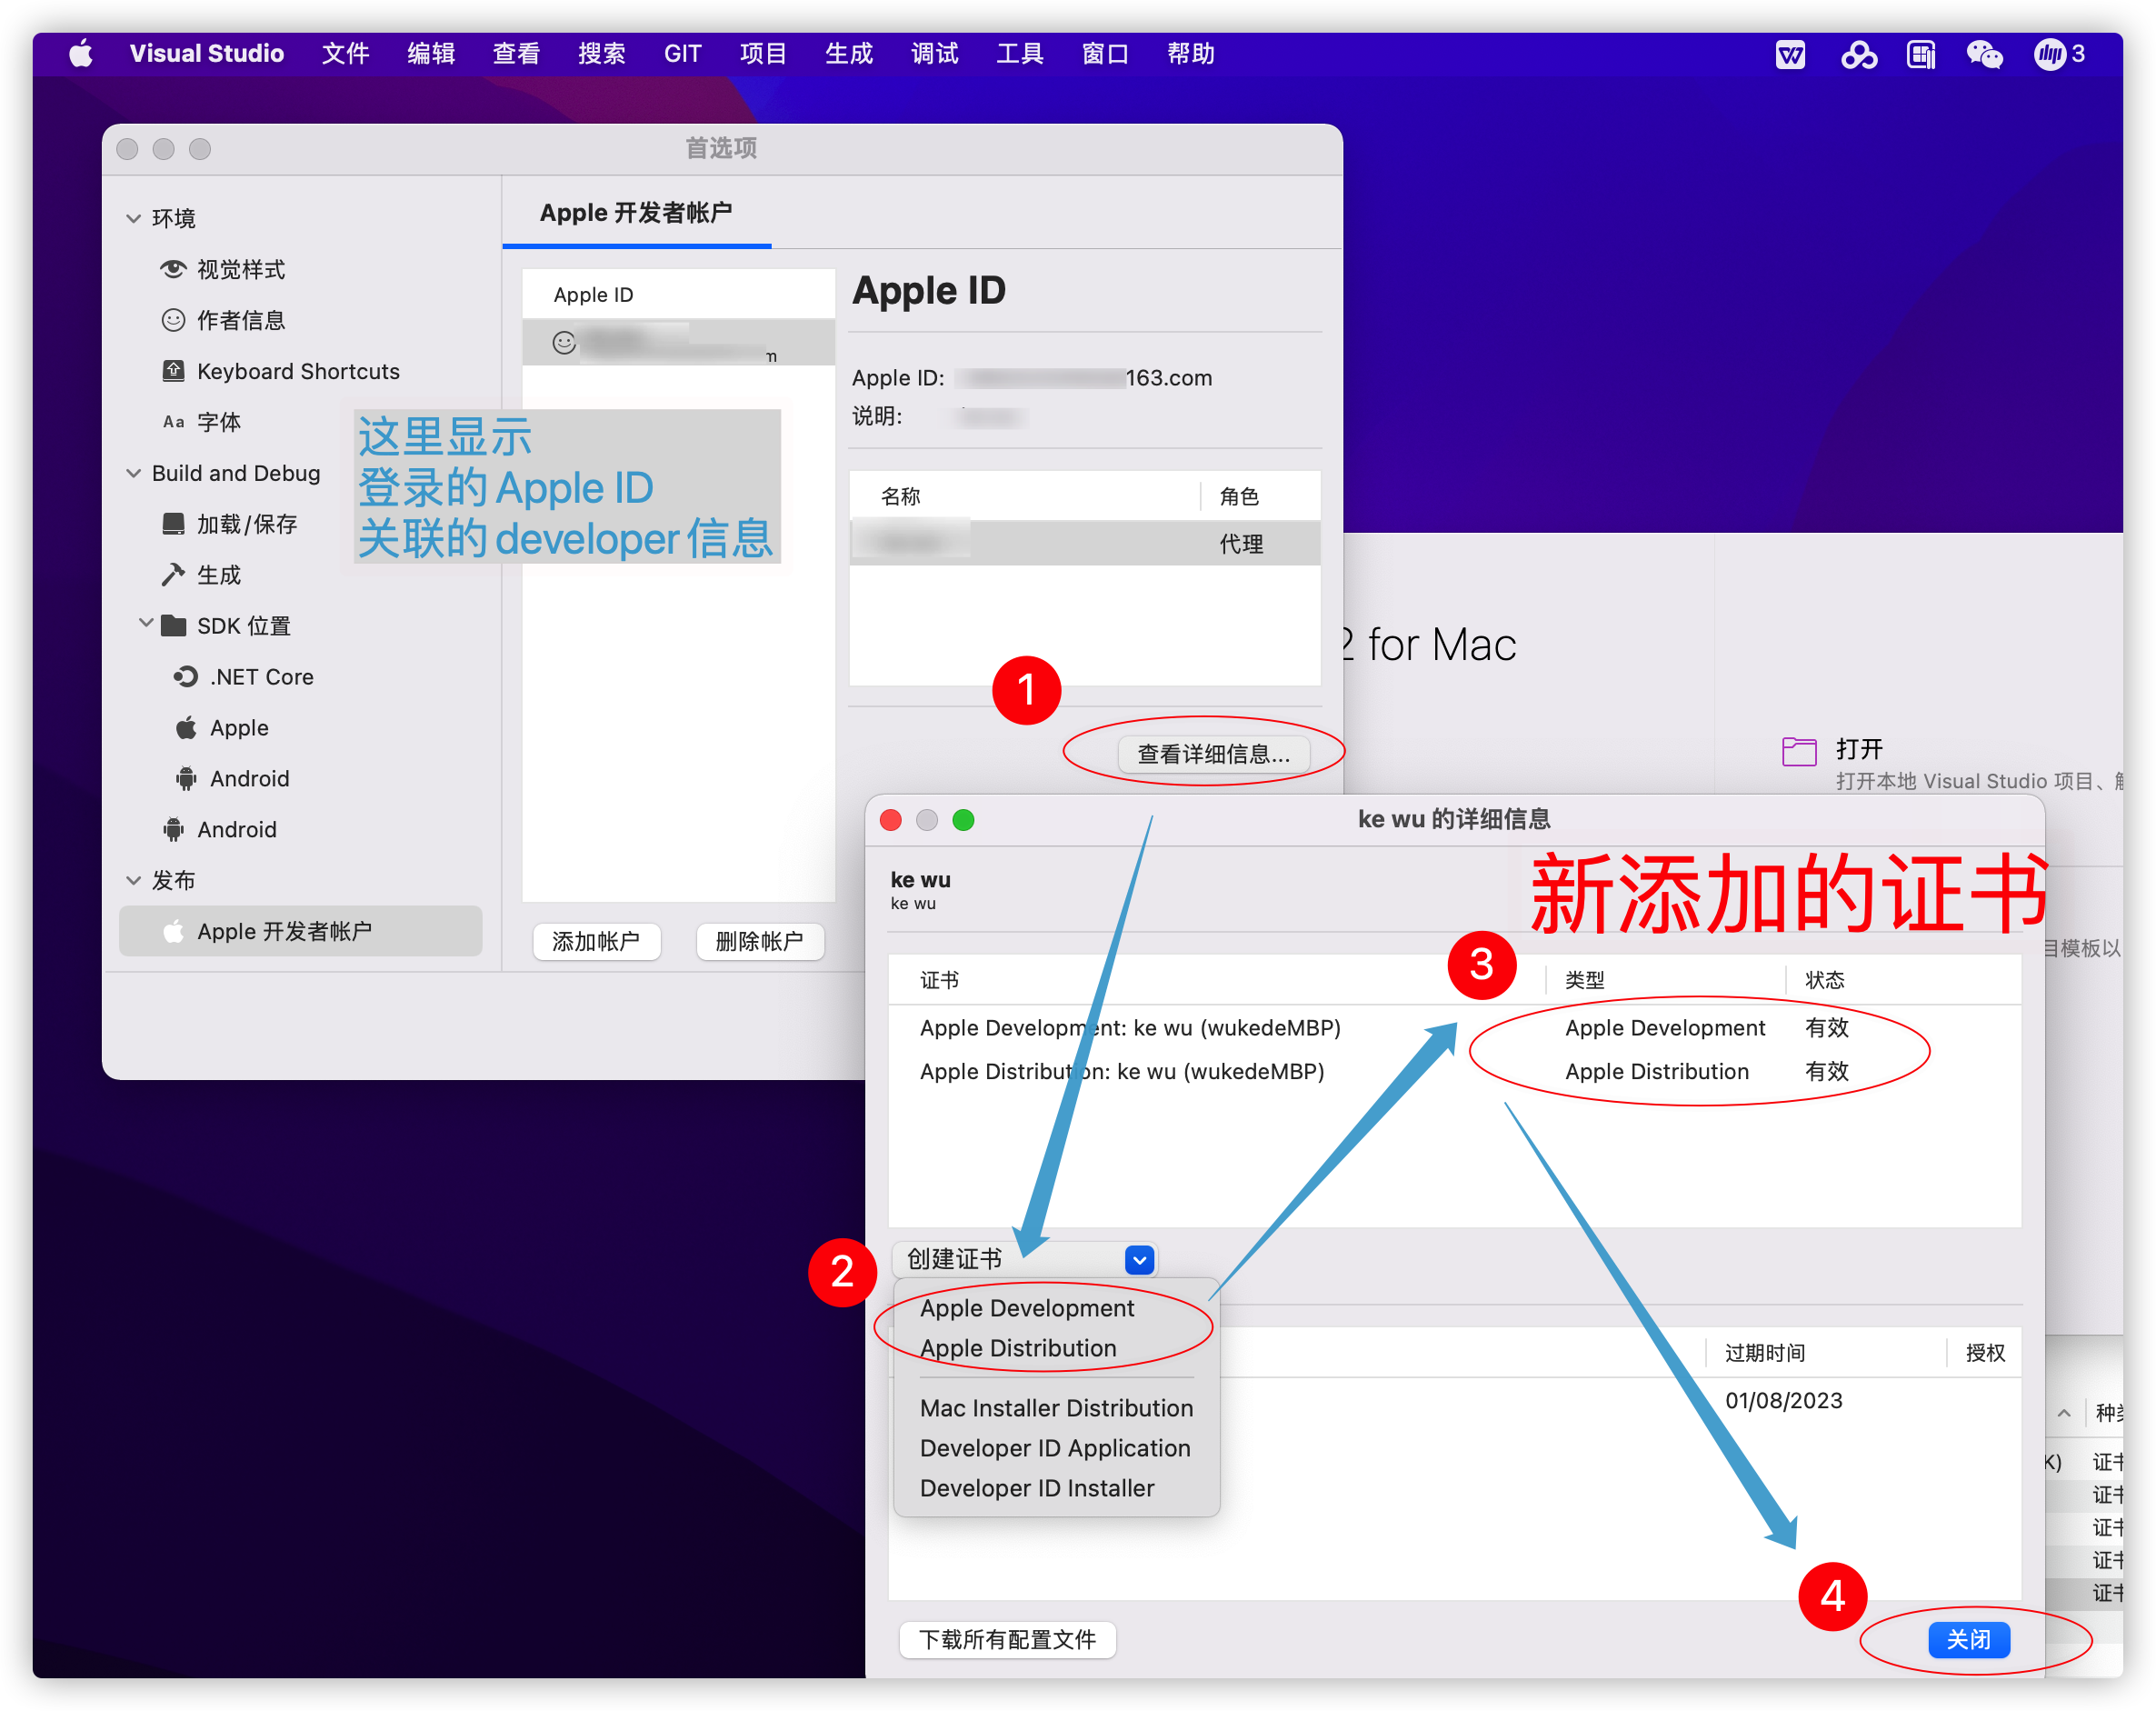The width and height of the screenshot is (2156, 1711).
Task: Open the 创建证书 dropdown arrow
Action: 1139,1259
